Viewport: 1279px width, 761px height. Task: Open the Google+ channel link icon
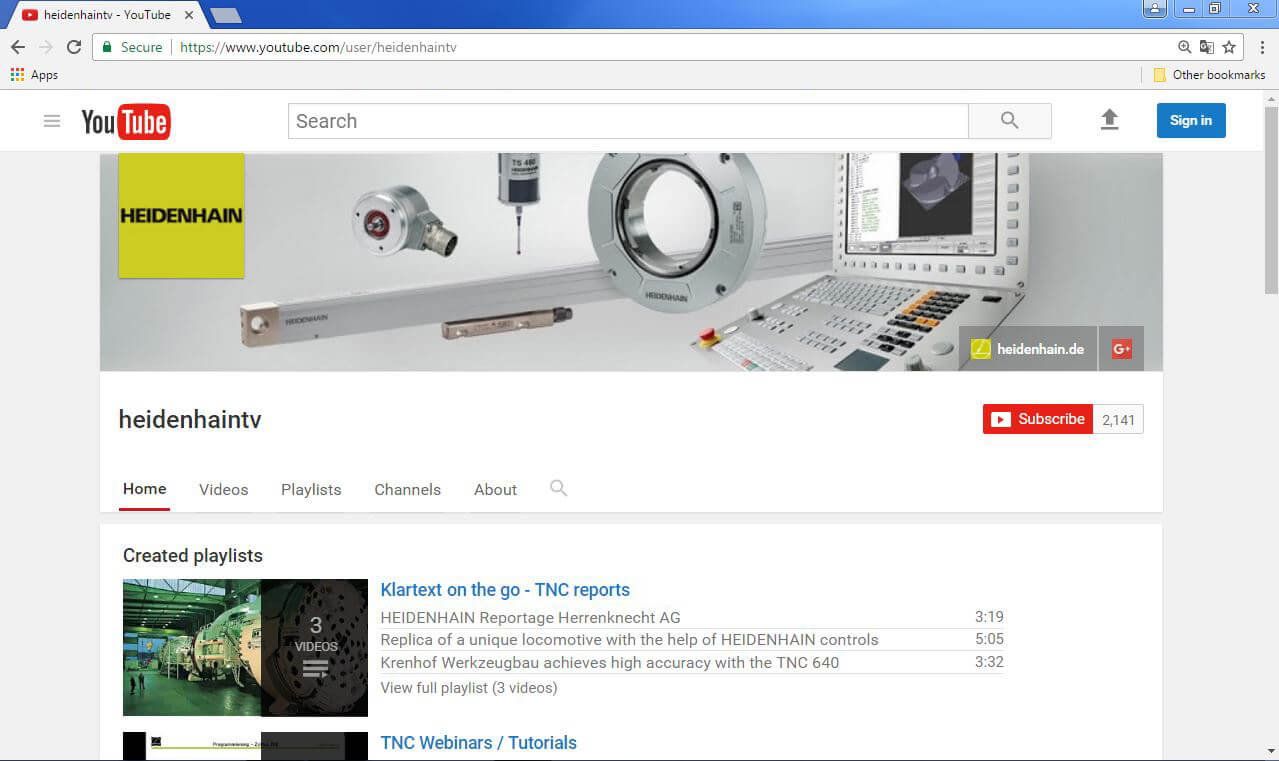pyautogui.click(x=1121, y=349)
